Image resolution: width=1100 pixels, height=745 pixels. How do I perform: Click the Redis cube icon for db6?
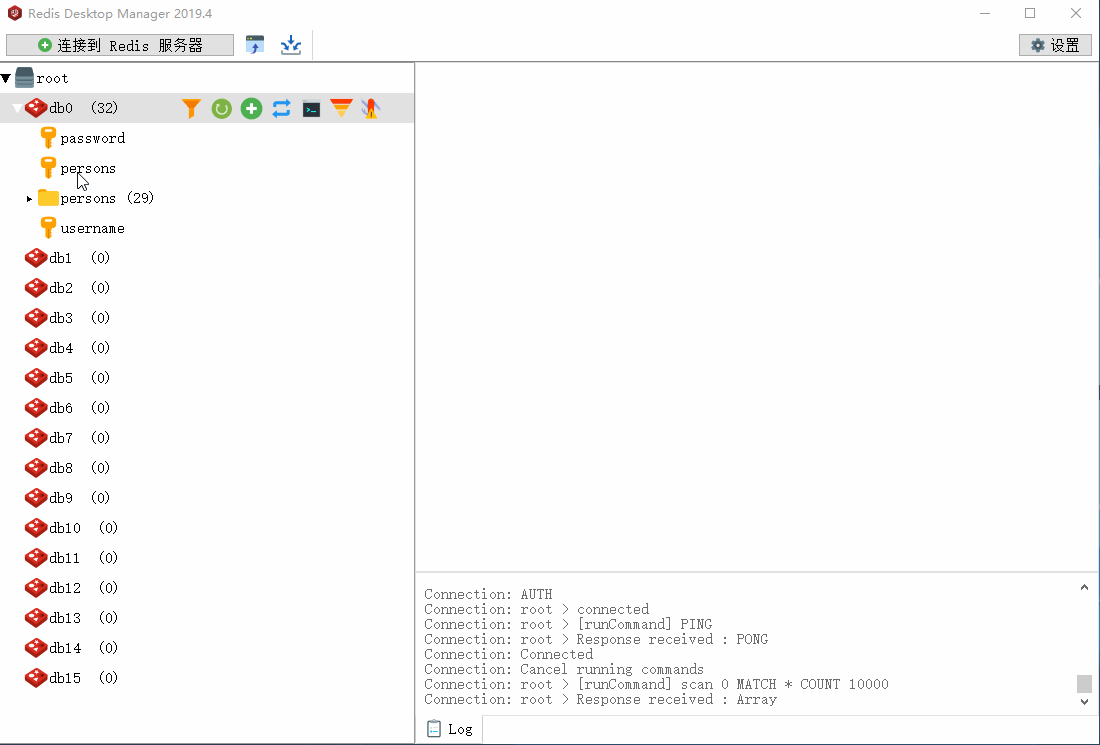[x=36, y=408]
